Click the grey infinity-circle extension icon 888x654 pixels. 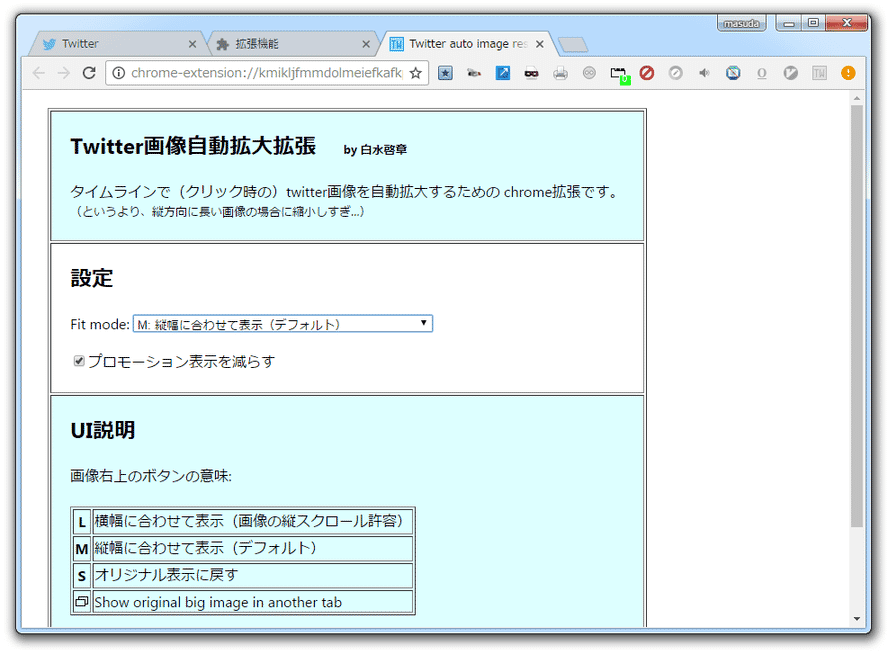(x=589, y=72)
